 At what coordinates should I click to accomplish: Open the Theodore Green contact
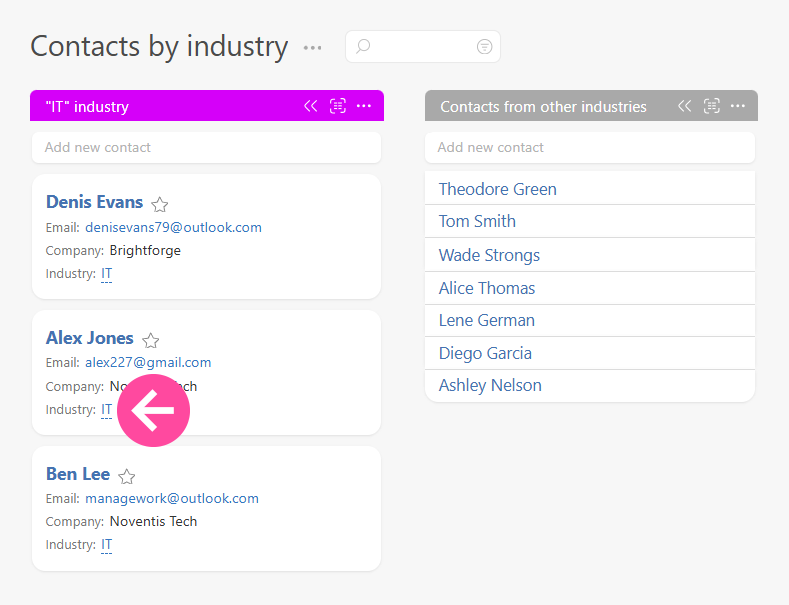[497, 189]
